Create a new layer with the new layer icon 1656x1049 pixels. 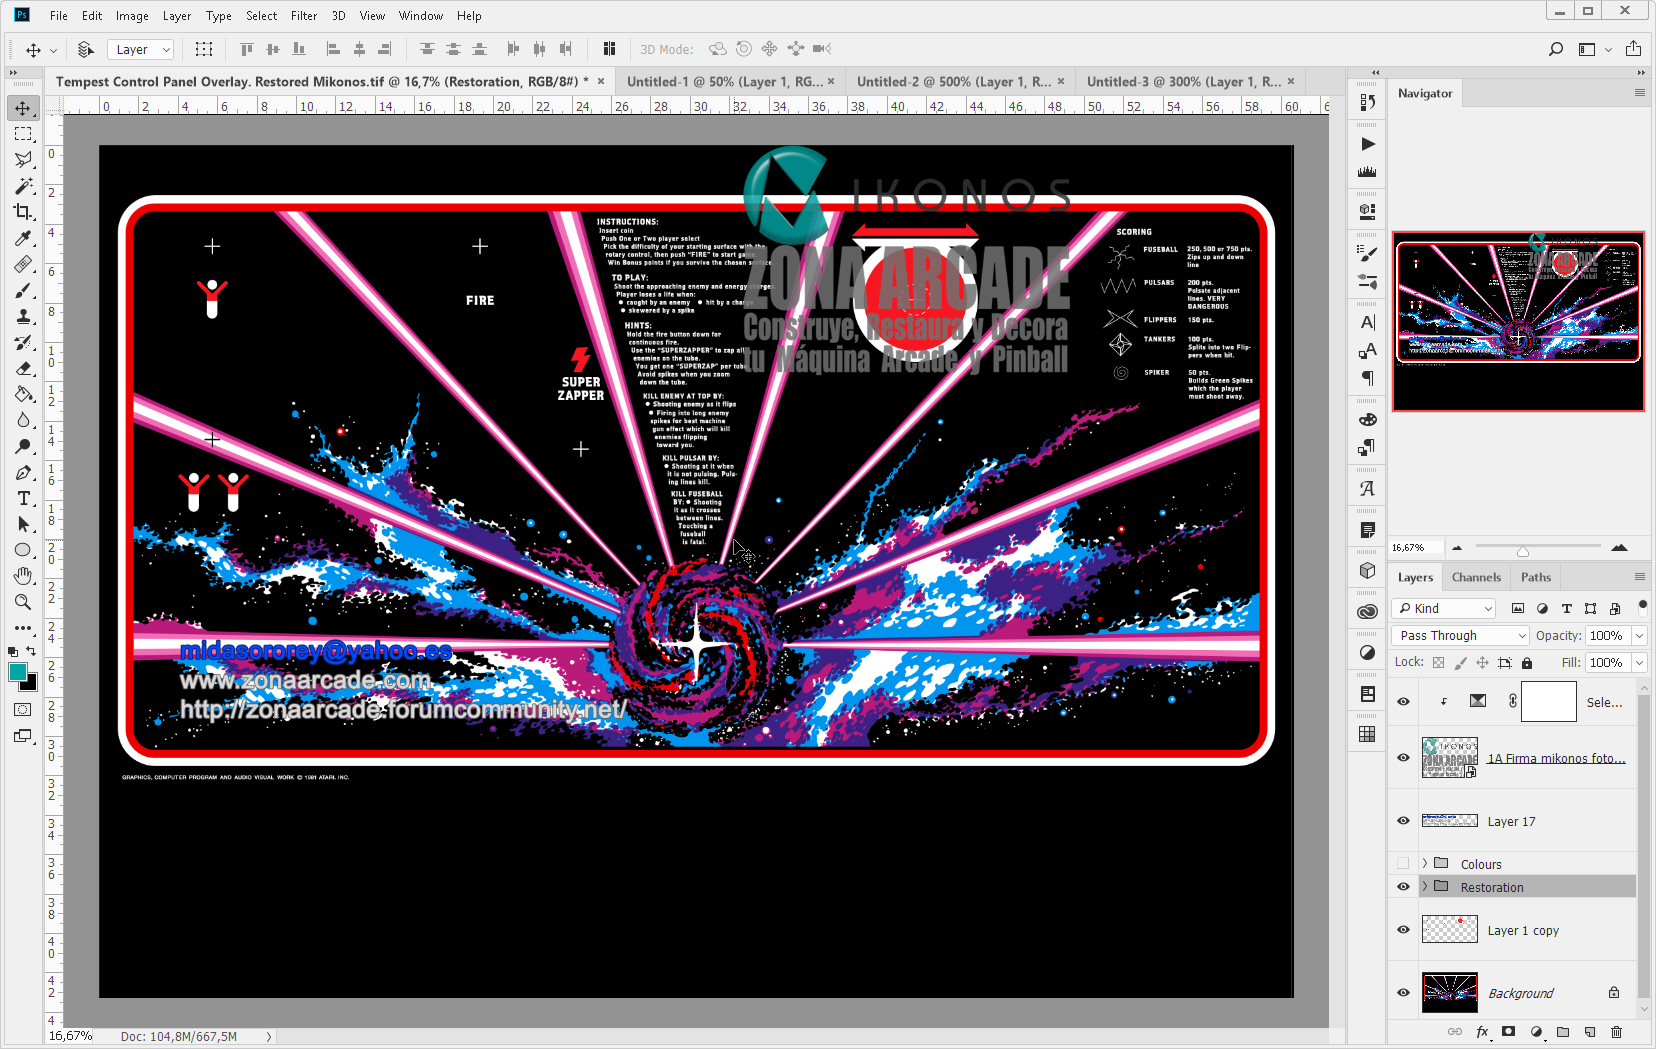(1591, 1032)
